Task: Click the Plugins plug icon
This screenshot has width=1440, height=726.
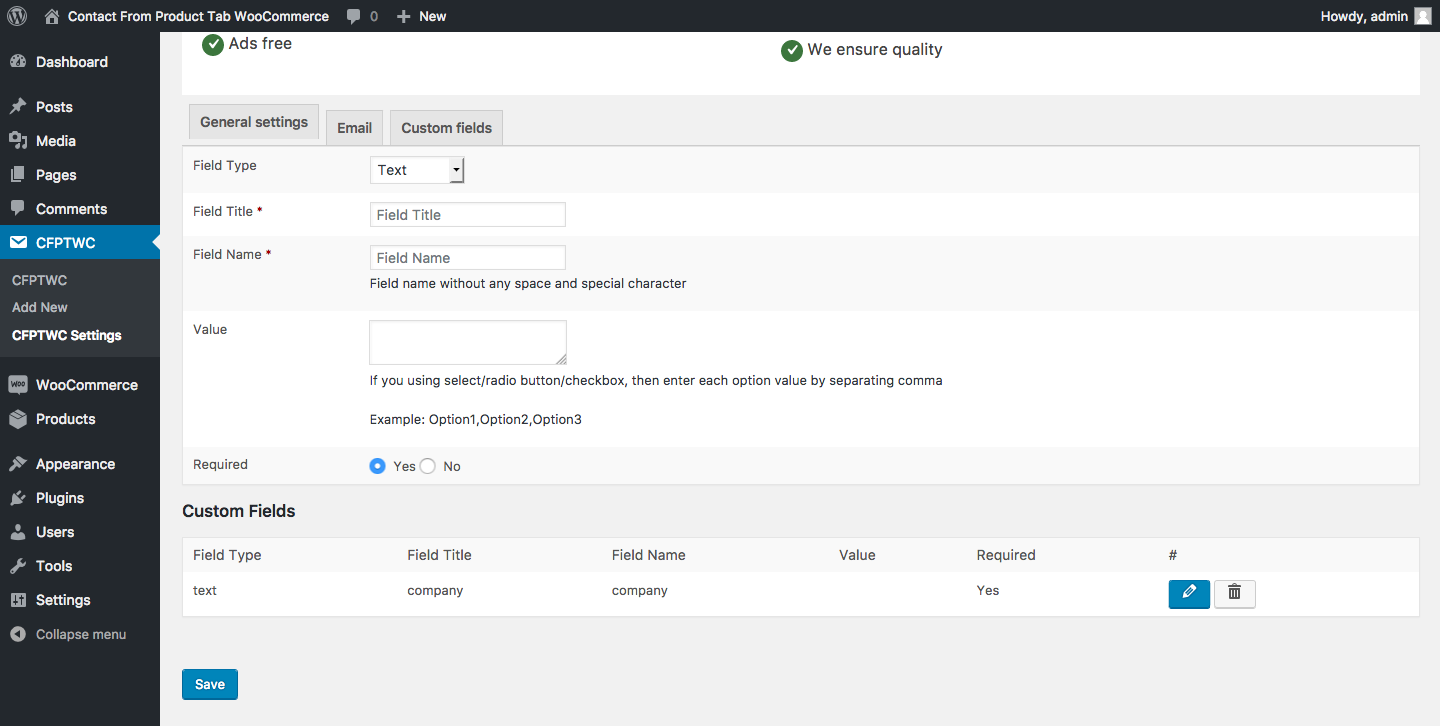Action: (18, 498)
